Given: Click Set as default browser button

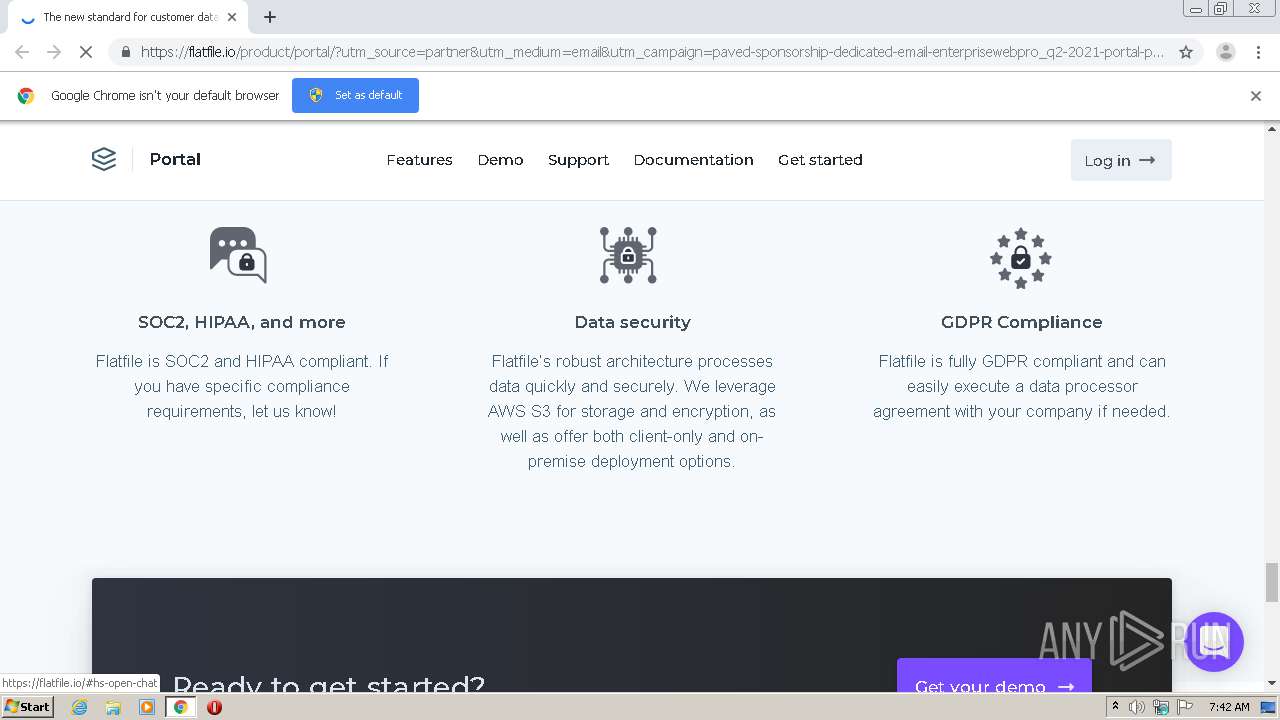Looking at the screenshot, I should point(355,95).
